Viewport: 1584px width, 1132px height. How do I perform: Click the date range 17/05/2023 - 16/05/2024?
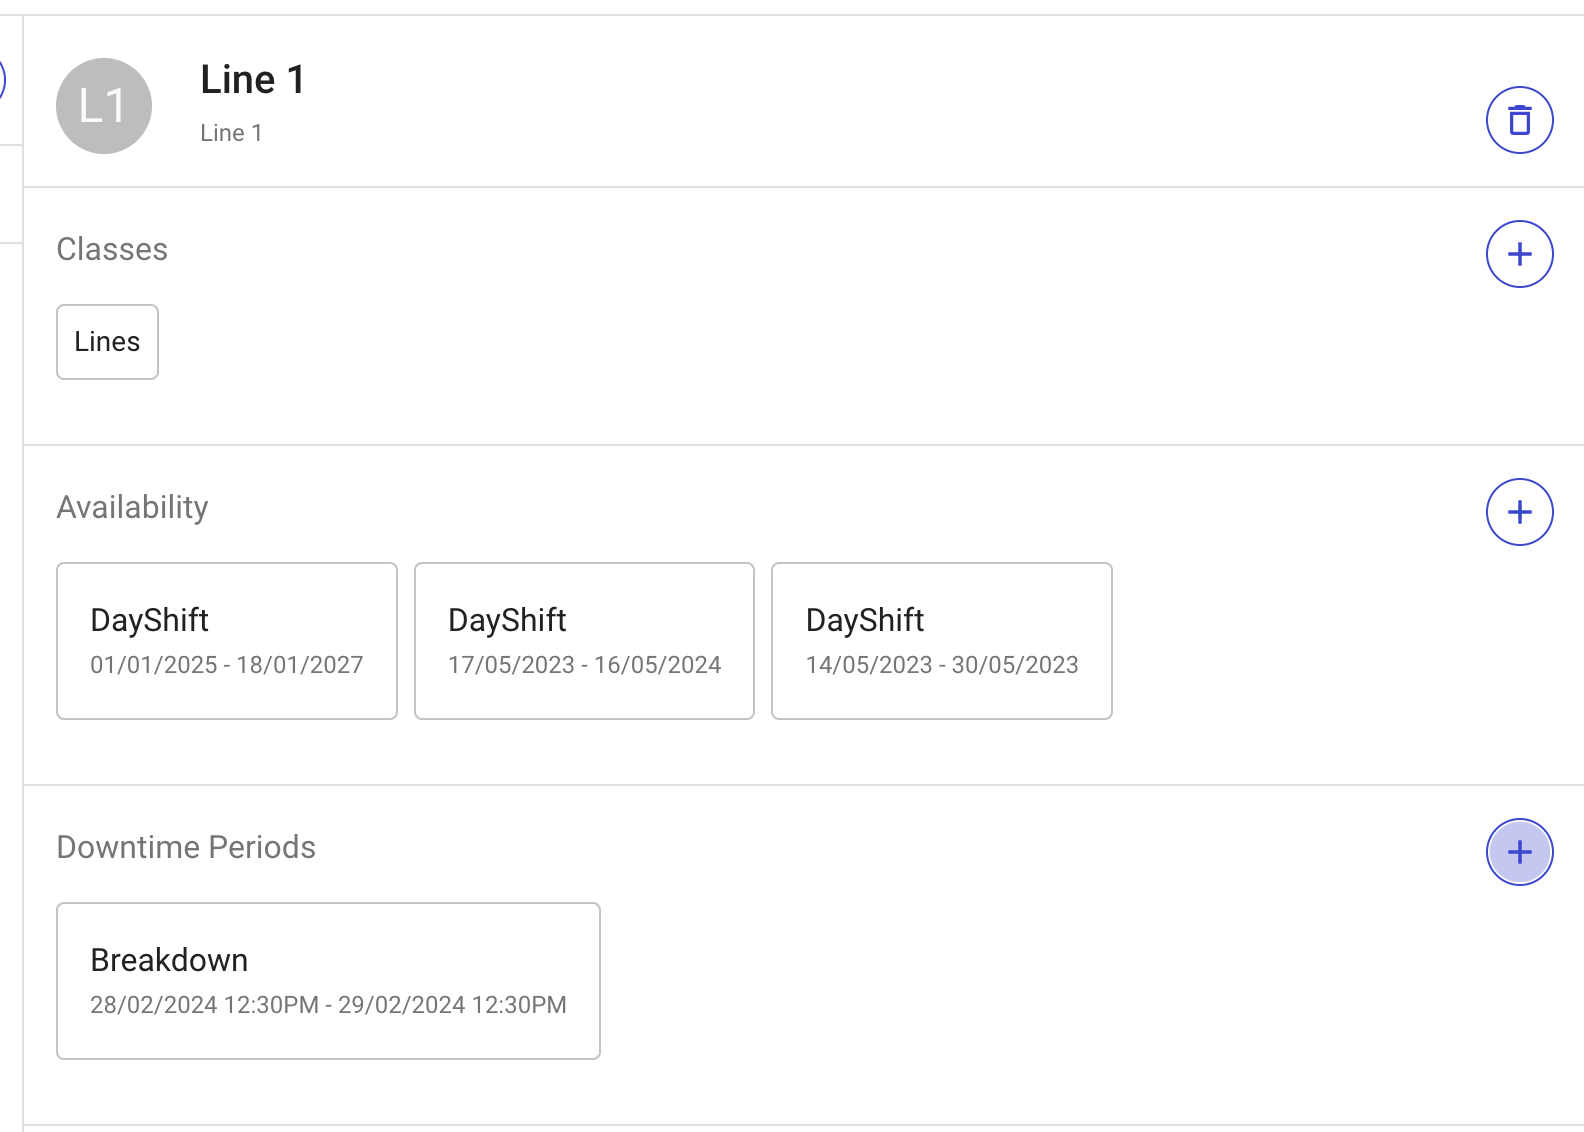584,665
